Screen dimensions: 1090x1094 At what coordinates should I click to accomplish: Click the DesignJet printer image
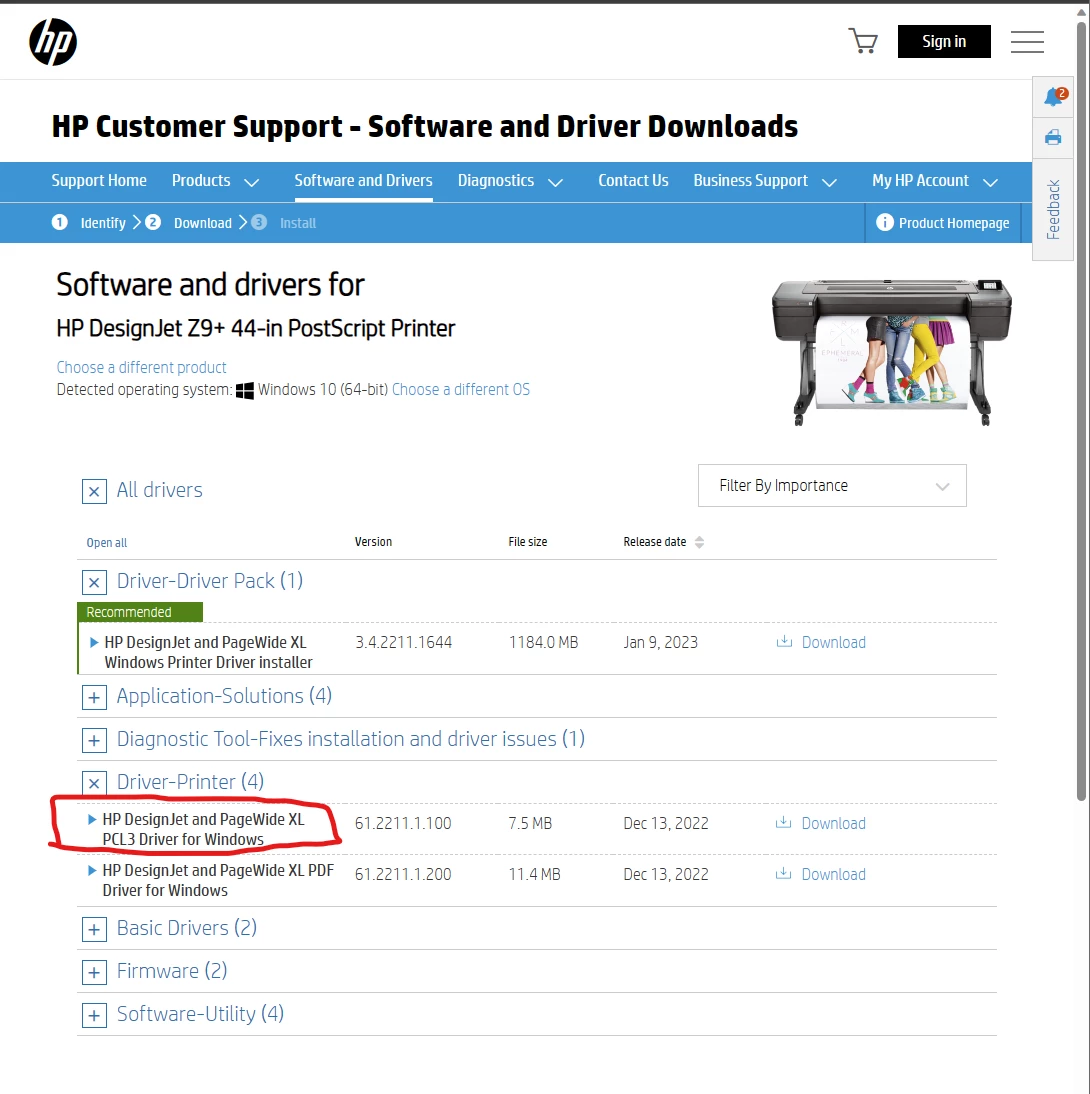click(892, 351)
